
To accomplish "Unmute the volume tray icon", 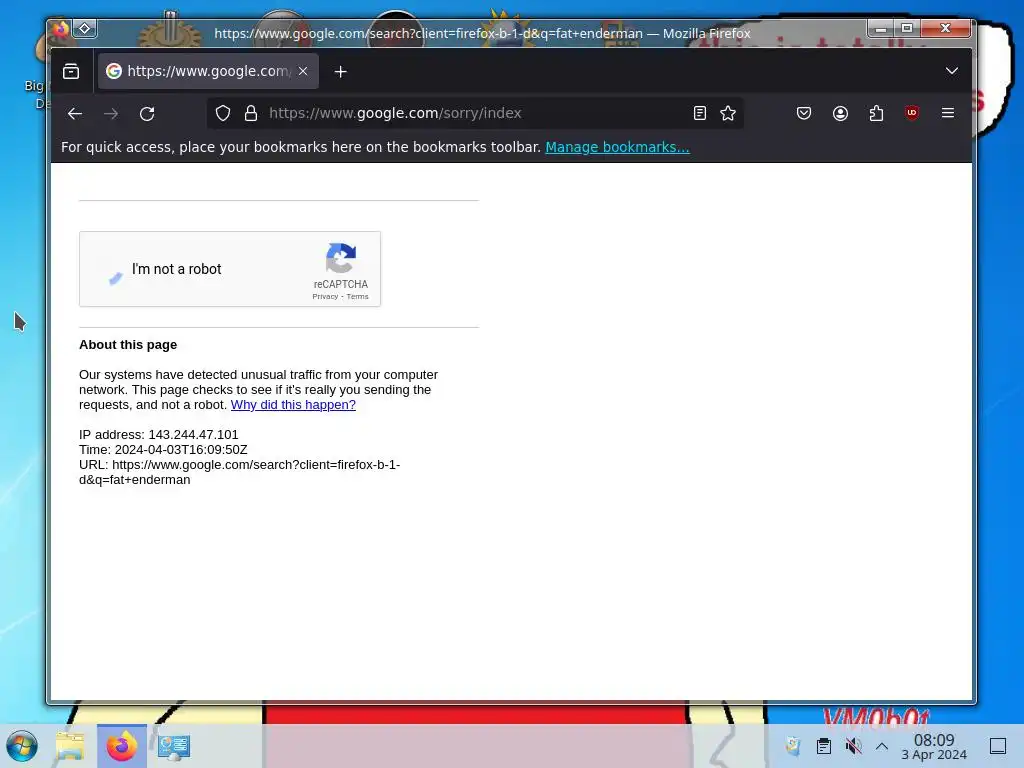I will click(x=853, y=746).
